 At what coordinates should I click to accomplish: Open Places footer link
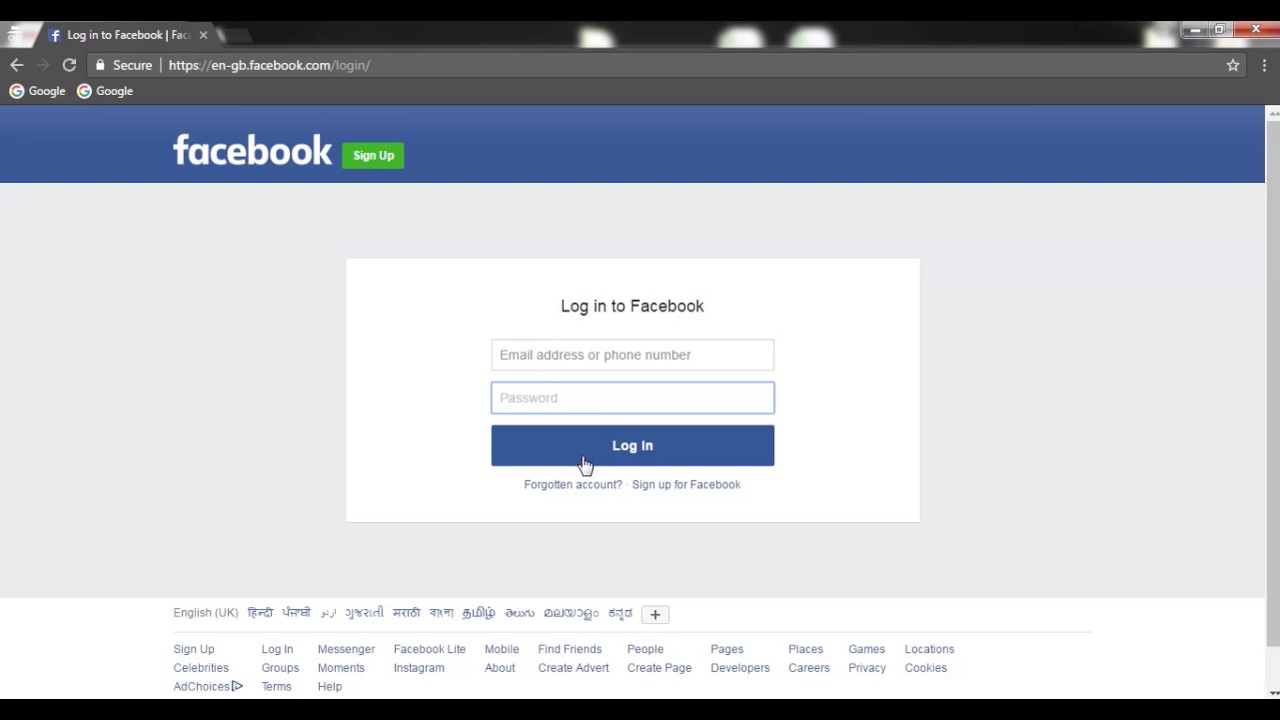(806, 649)
